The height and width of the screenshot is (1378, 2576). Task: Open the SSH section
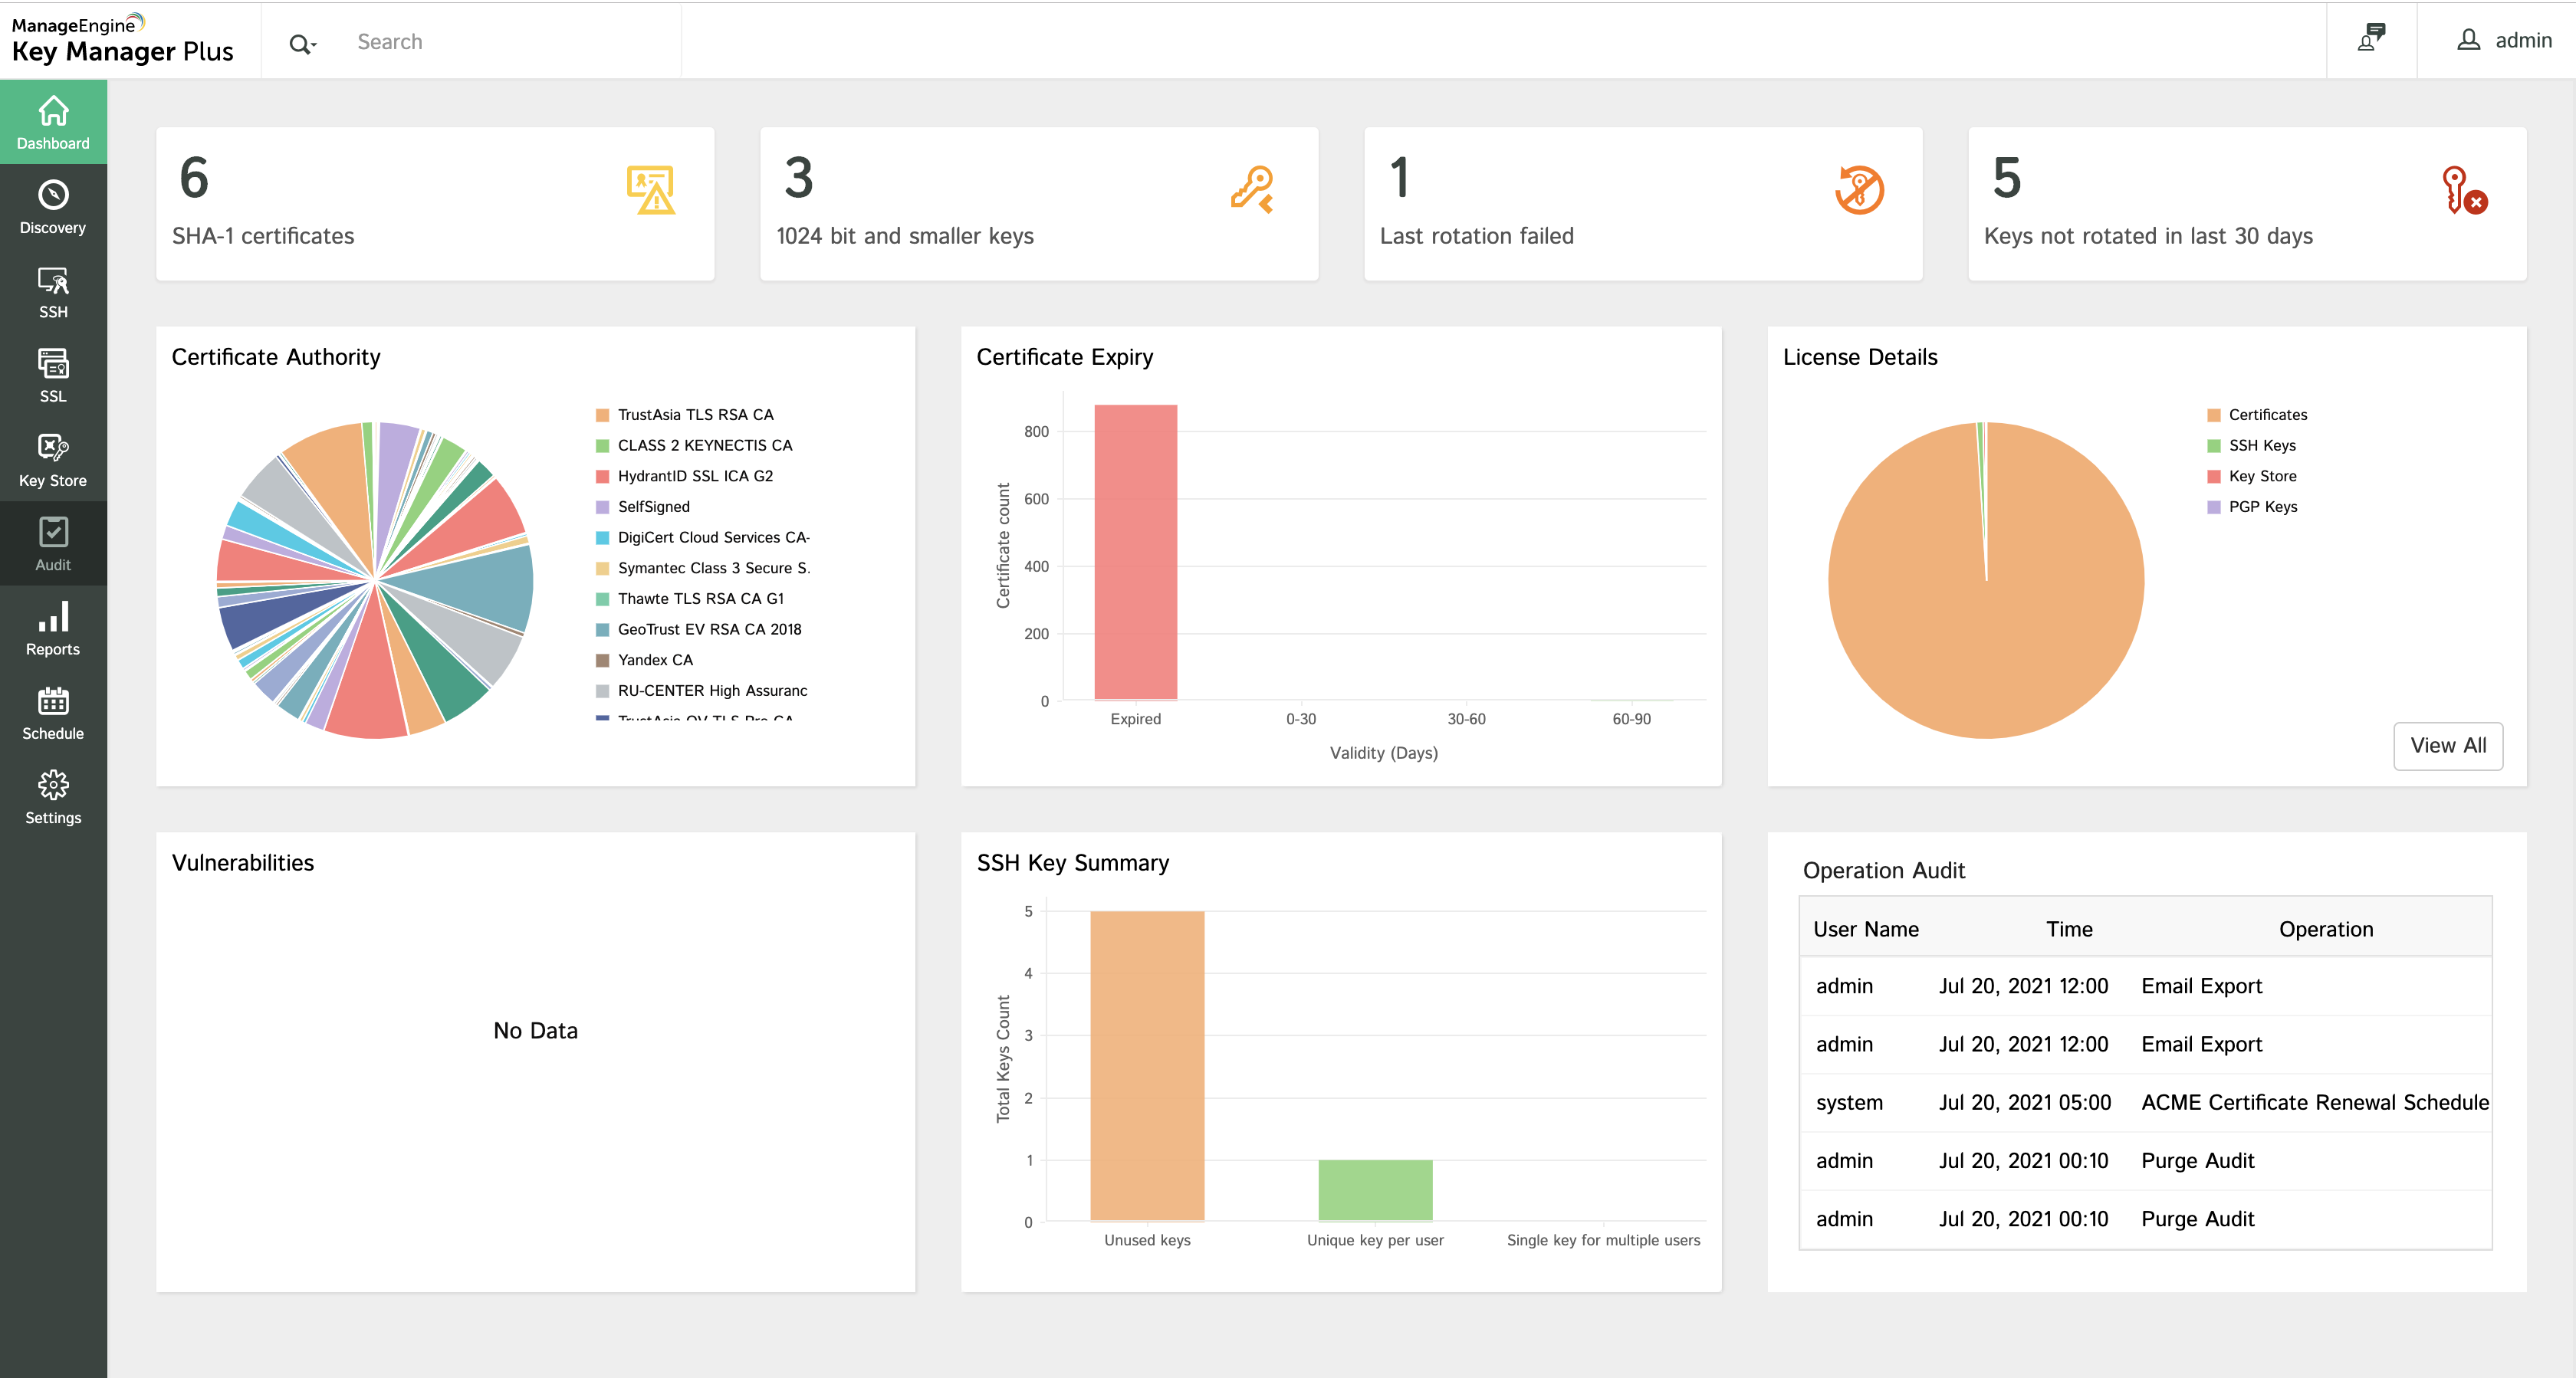52,290
